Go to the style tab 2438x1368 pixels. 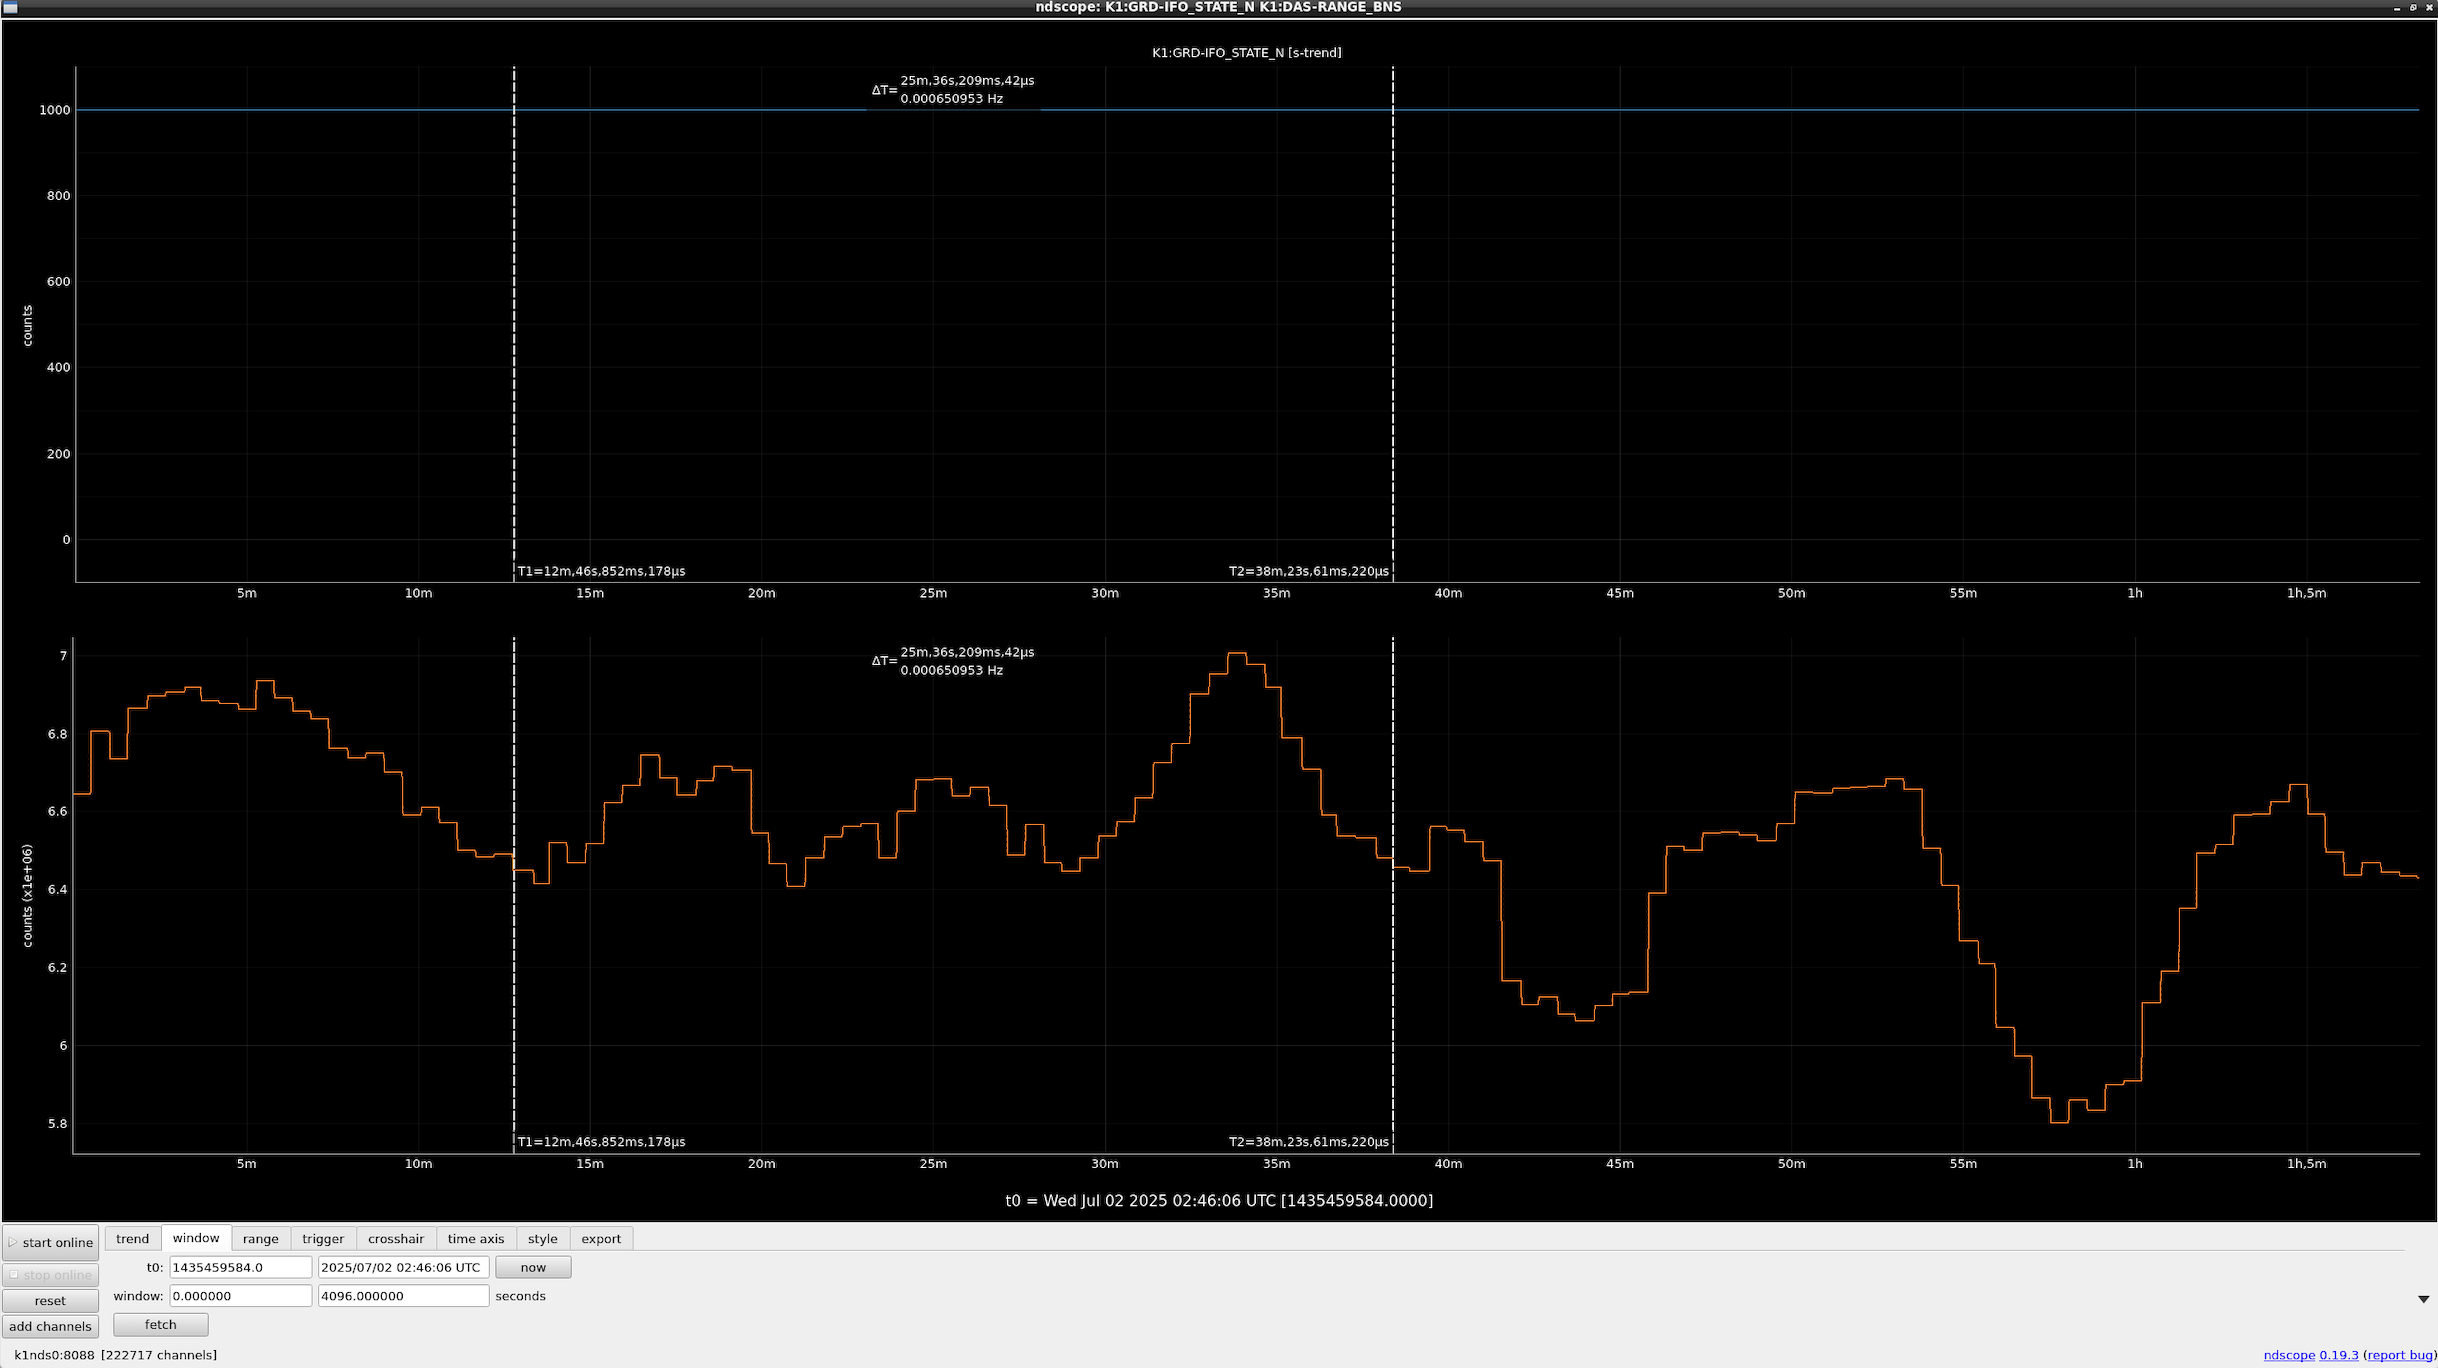click(543, 1239)
